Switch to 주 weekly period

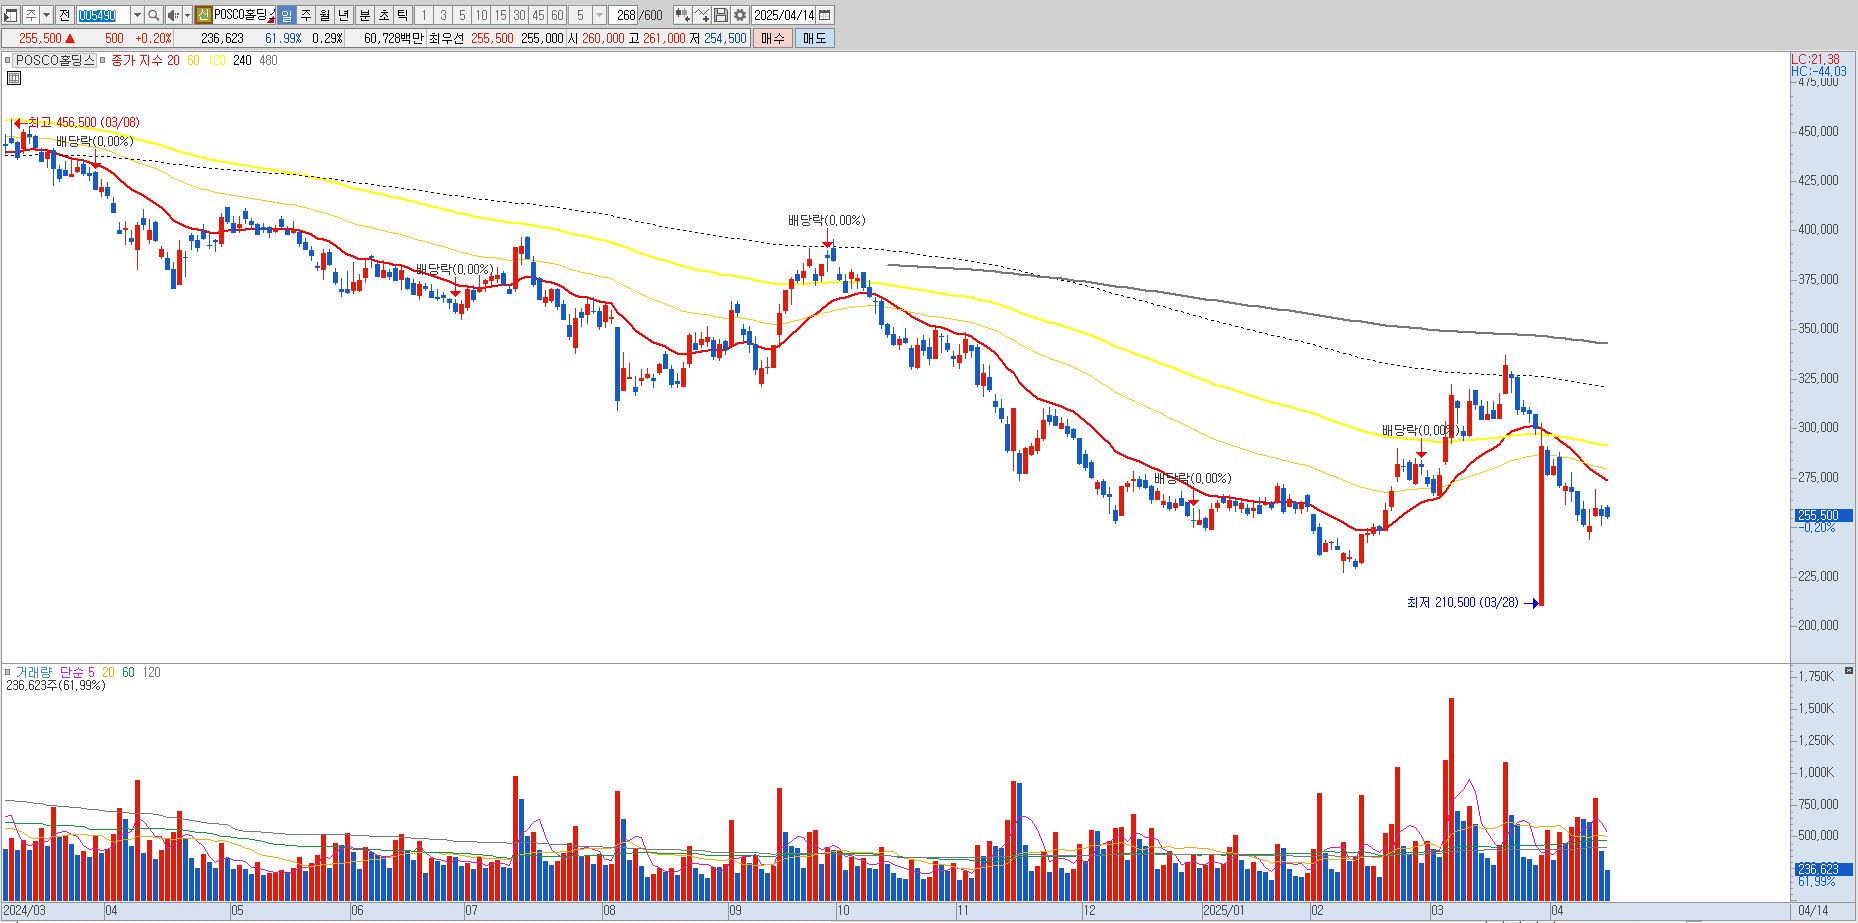click(x=306, y=15)
